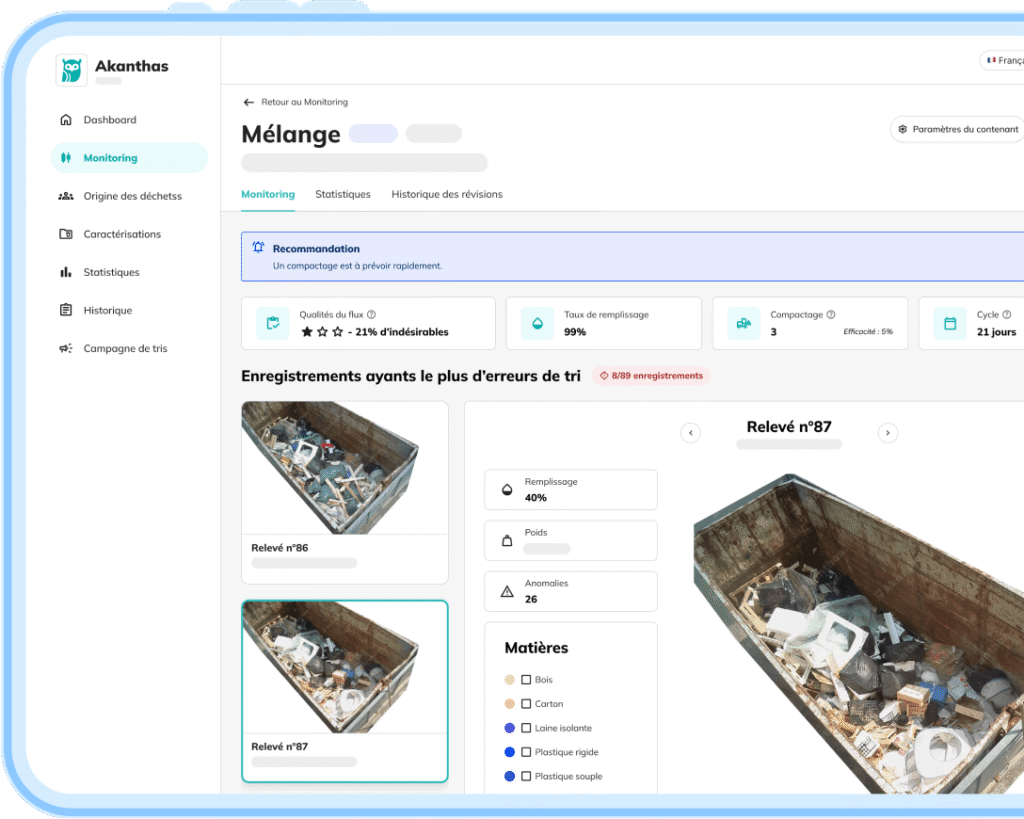Select the Relevé n°86 thumbnail

(x=345, y=492)
